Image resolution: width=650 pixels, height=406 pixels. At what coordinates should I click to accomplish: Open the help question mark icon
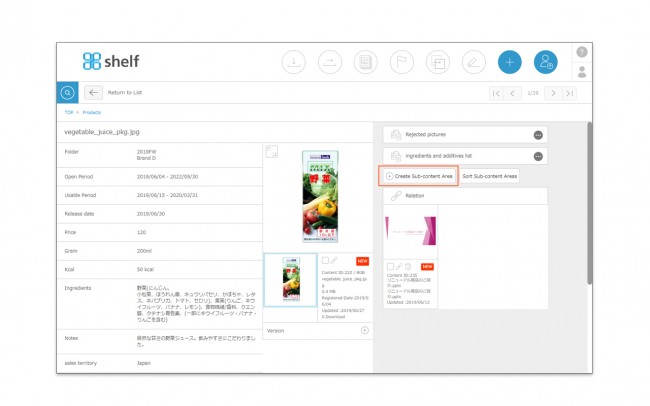tap(582, 52)
